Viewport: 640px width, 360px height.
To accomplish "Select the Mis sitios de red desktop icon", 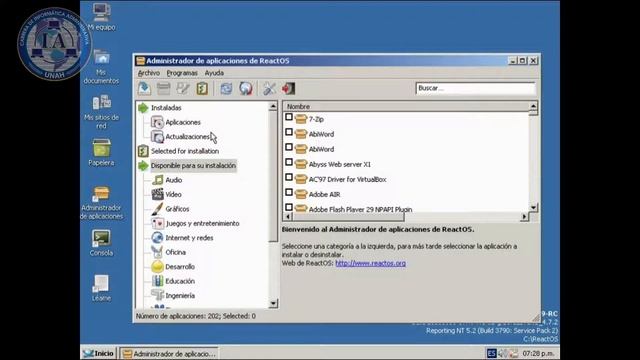I will coord(101,112).
